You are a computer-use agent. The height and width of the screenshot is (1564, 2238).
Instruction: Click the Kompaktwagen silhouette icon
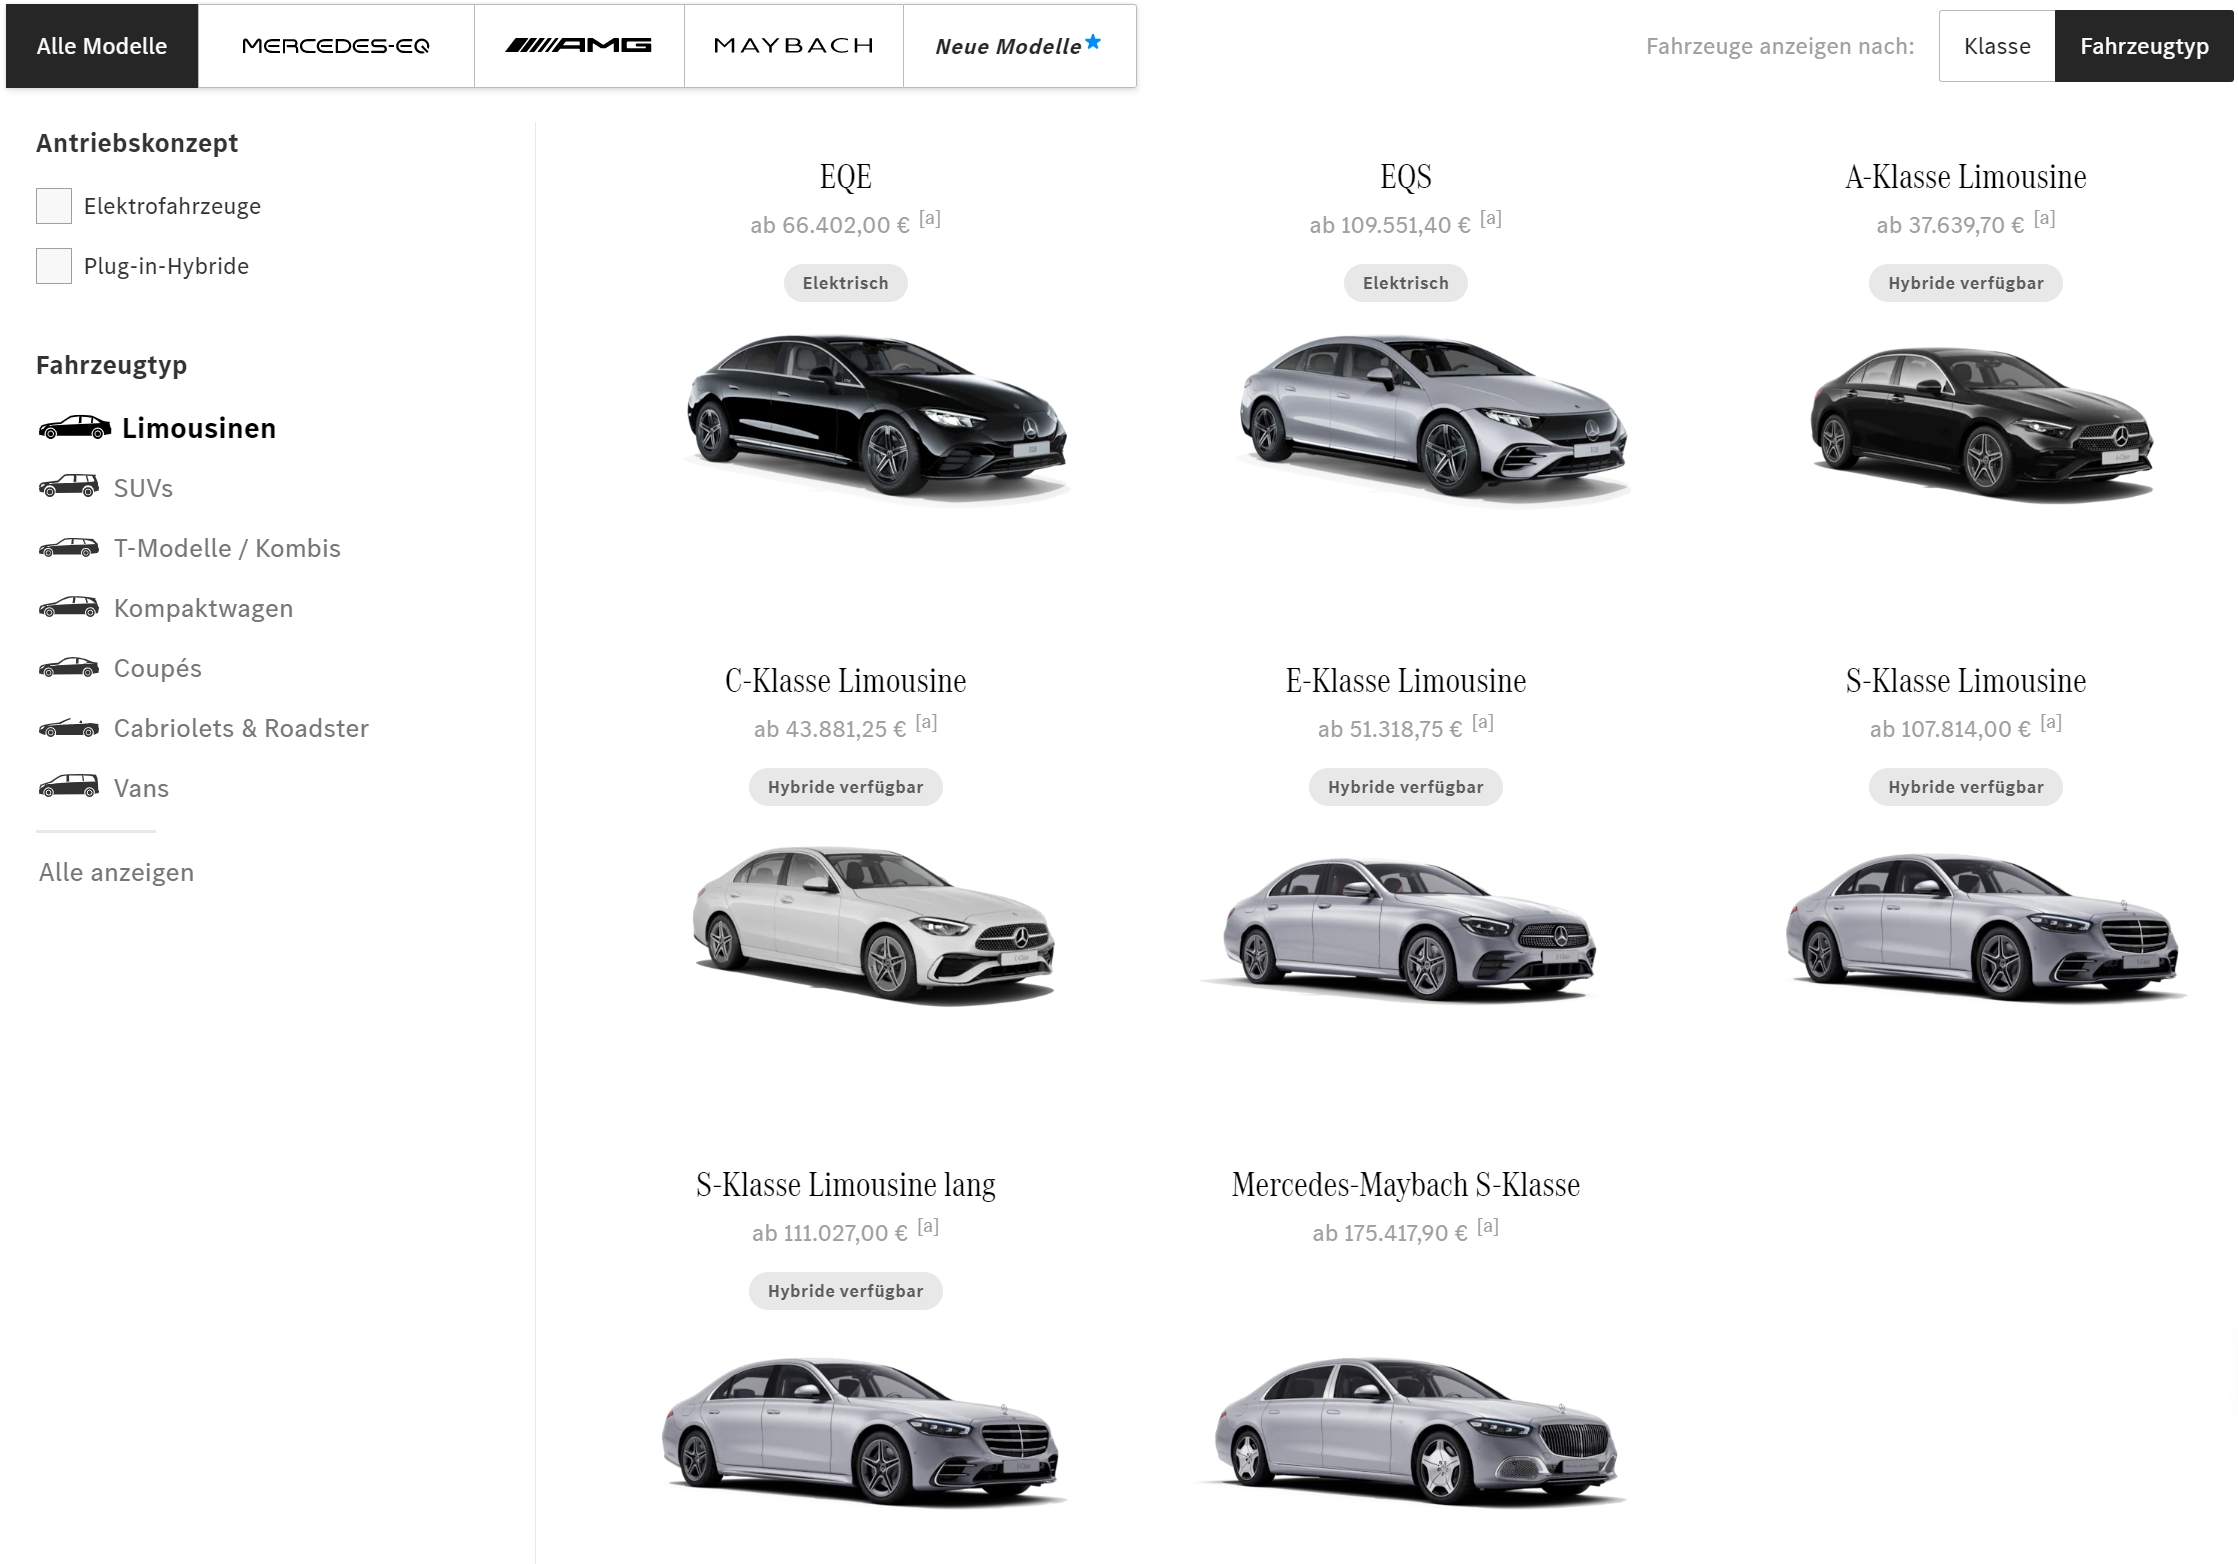[68, 608]
